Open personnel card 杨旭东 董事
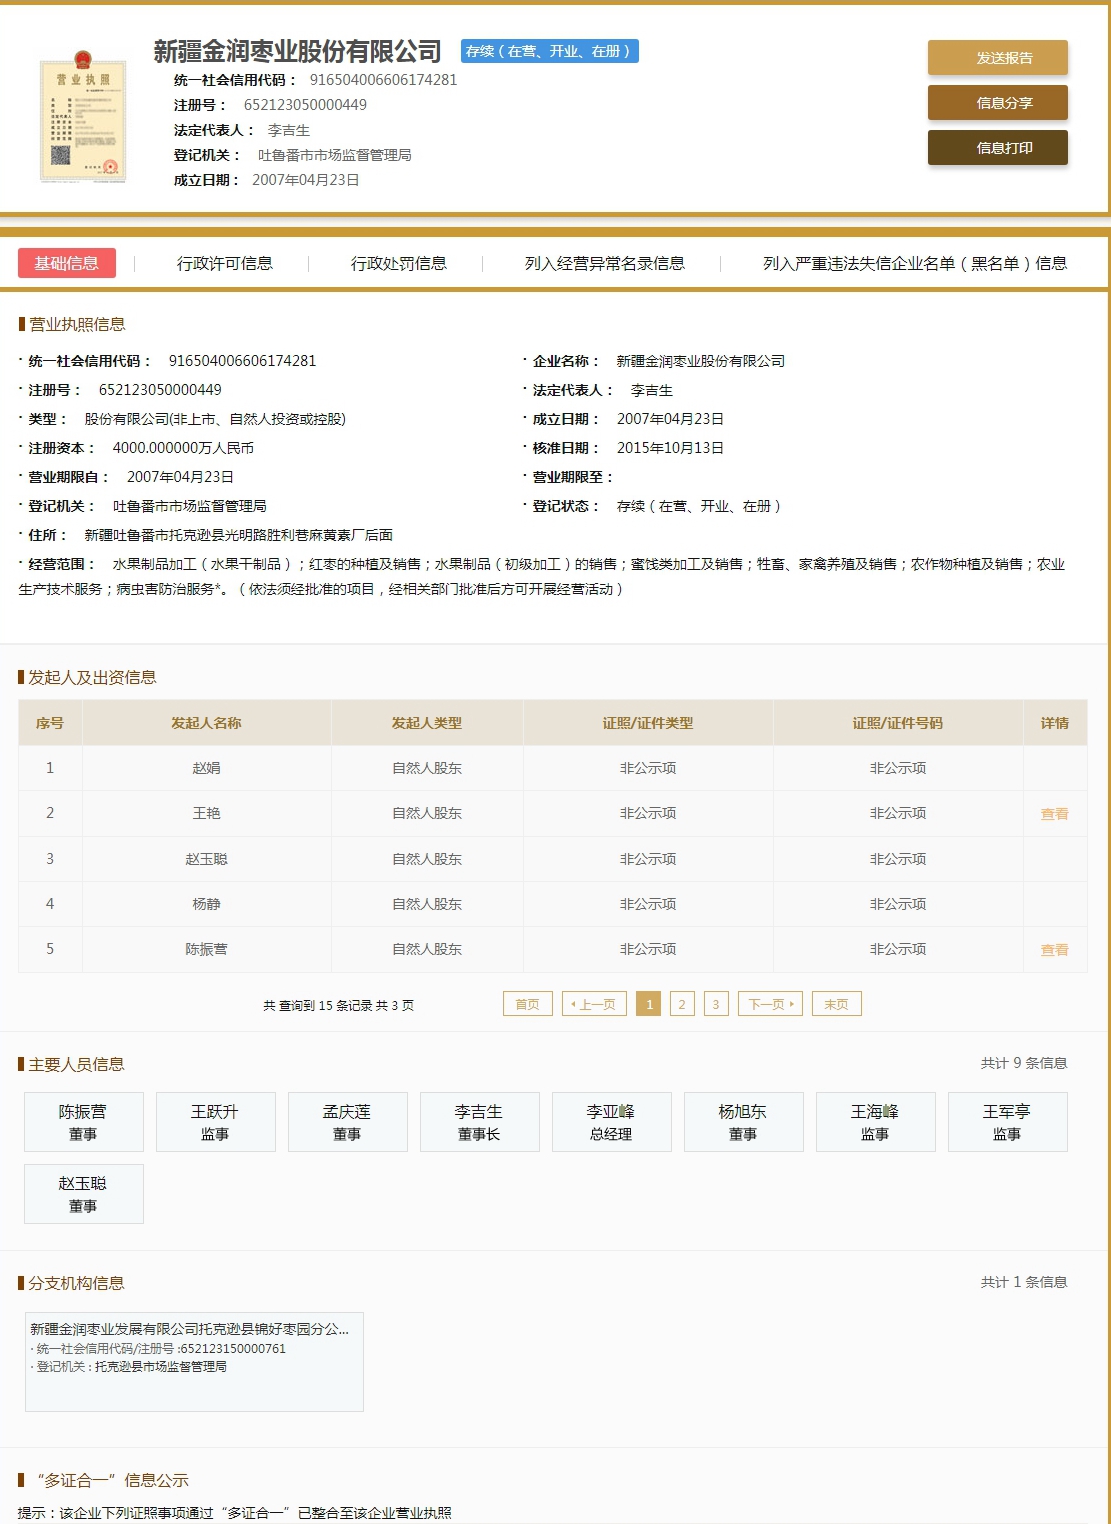This screenshot has height=1524, width=1111. pos(744,1122)
